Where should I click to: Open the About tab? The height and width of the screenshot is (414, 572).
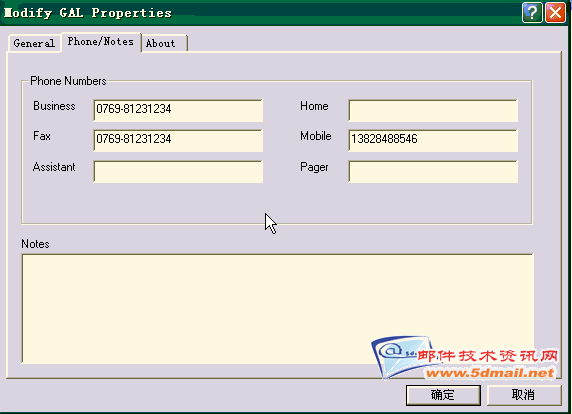[x=164, y=44]
